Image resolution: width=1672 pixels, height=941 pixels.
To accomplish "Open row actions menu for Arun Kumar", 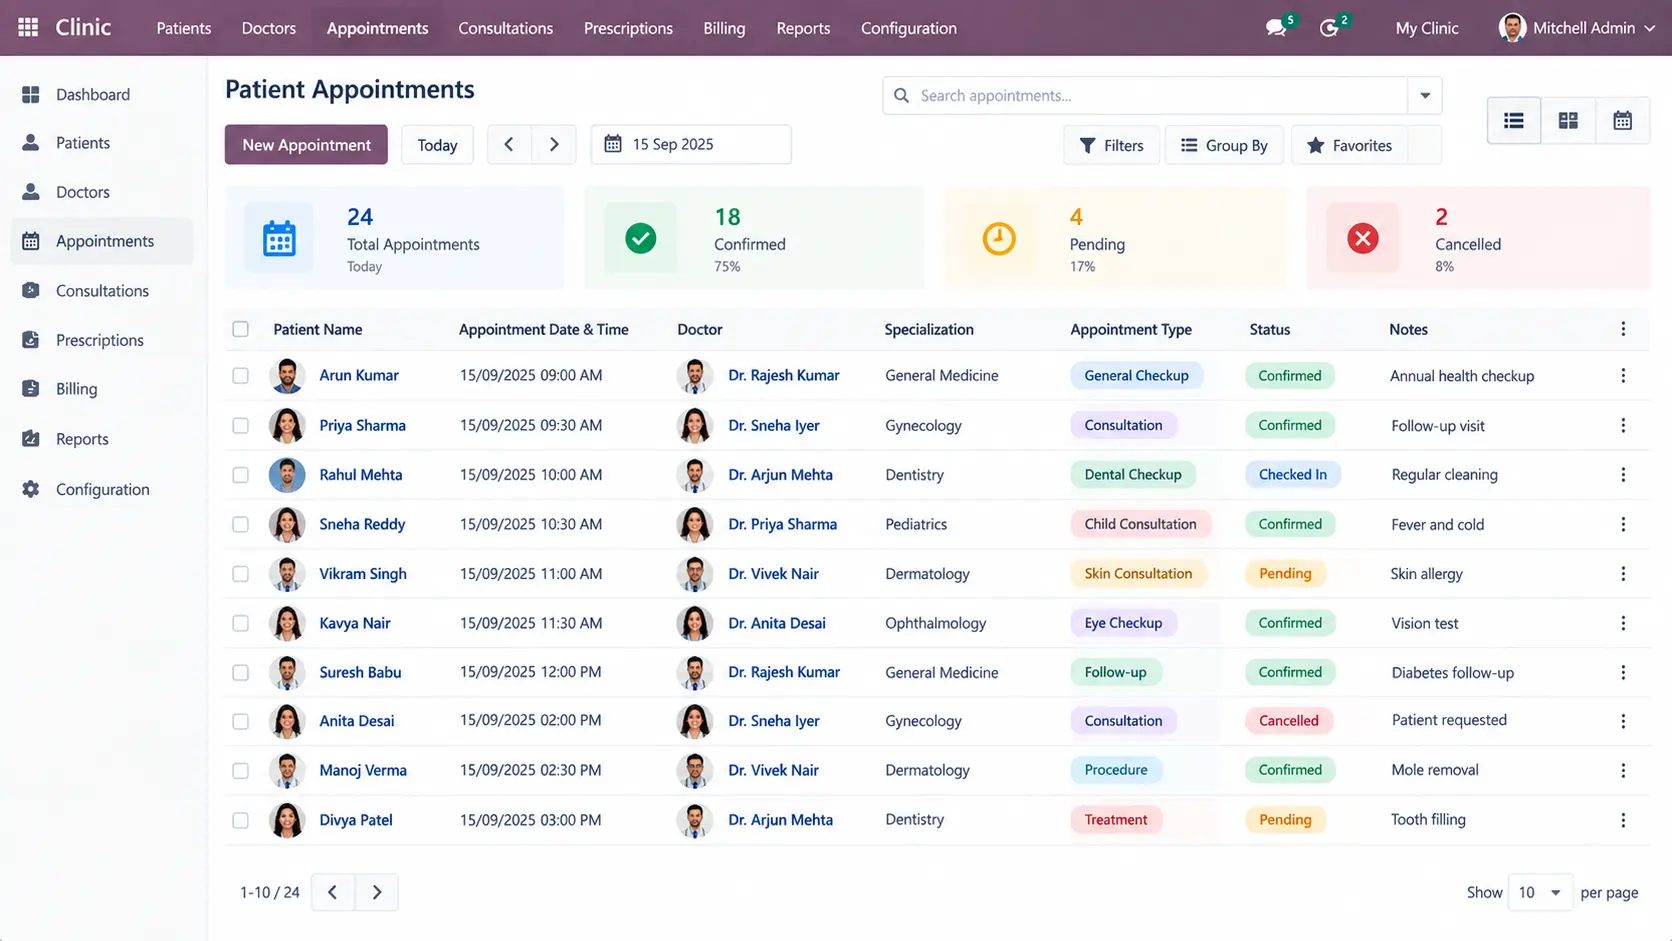I will pos(1623,376).
